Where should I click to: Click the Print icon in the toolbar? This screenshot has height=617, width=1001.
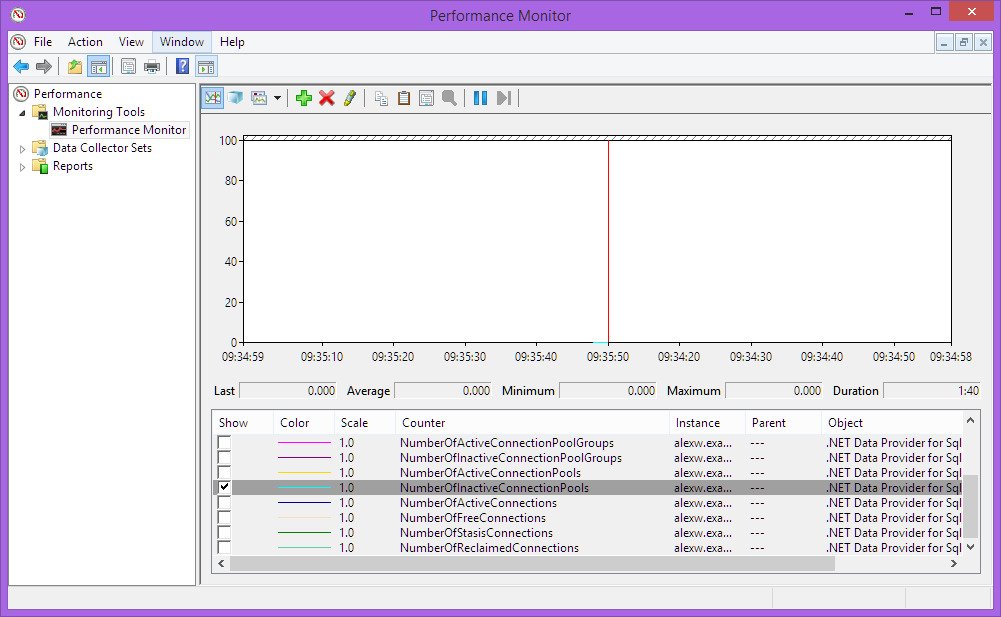tap(152, 66)
